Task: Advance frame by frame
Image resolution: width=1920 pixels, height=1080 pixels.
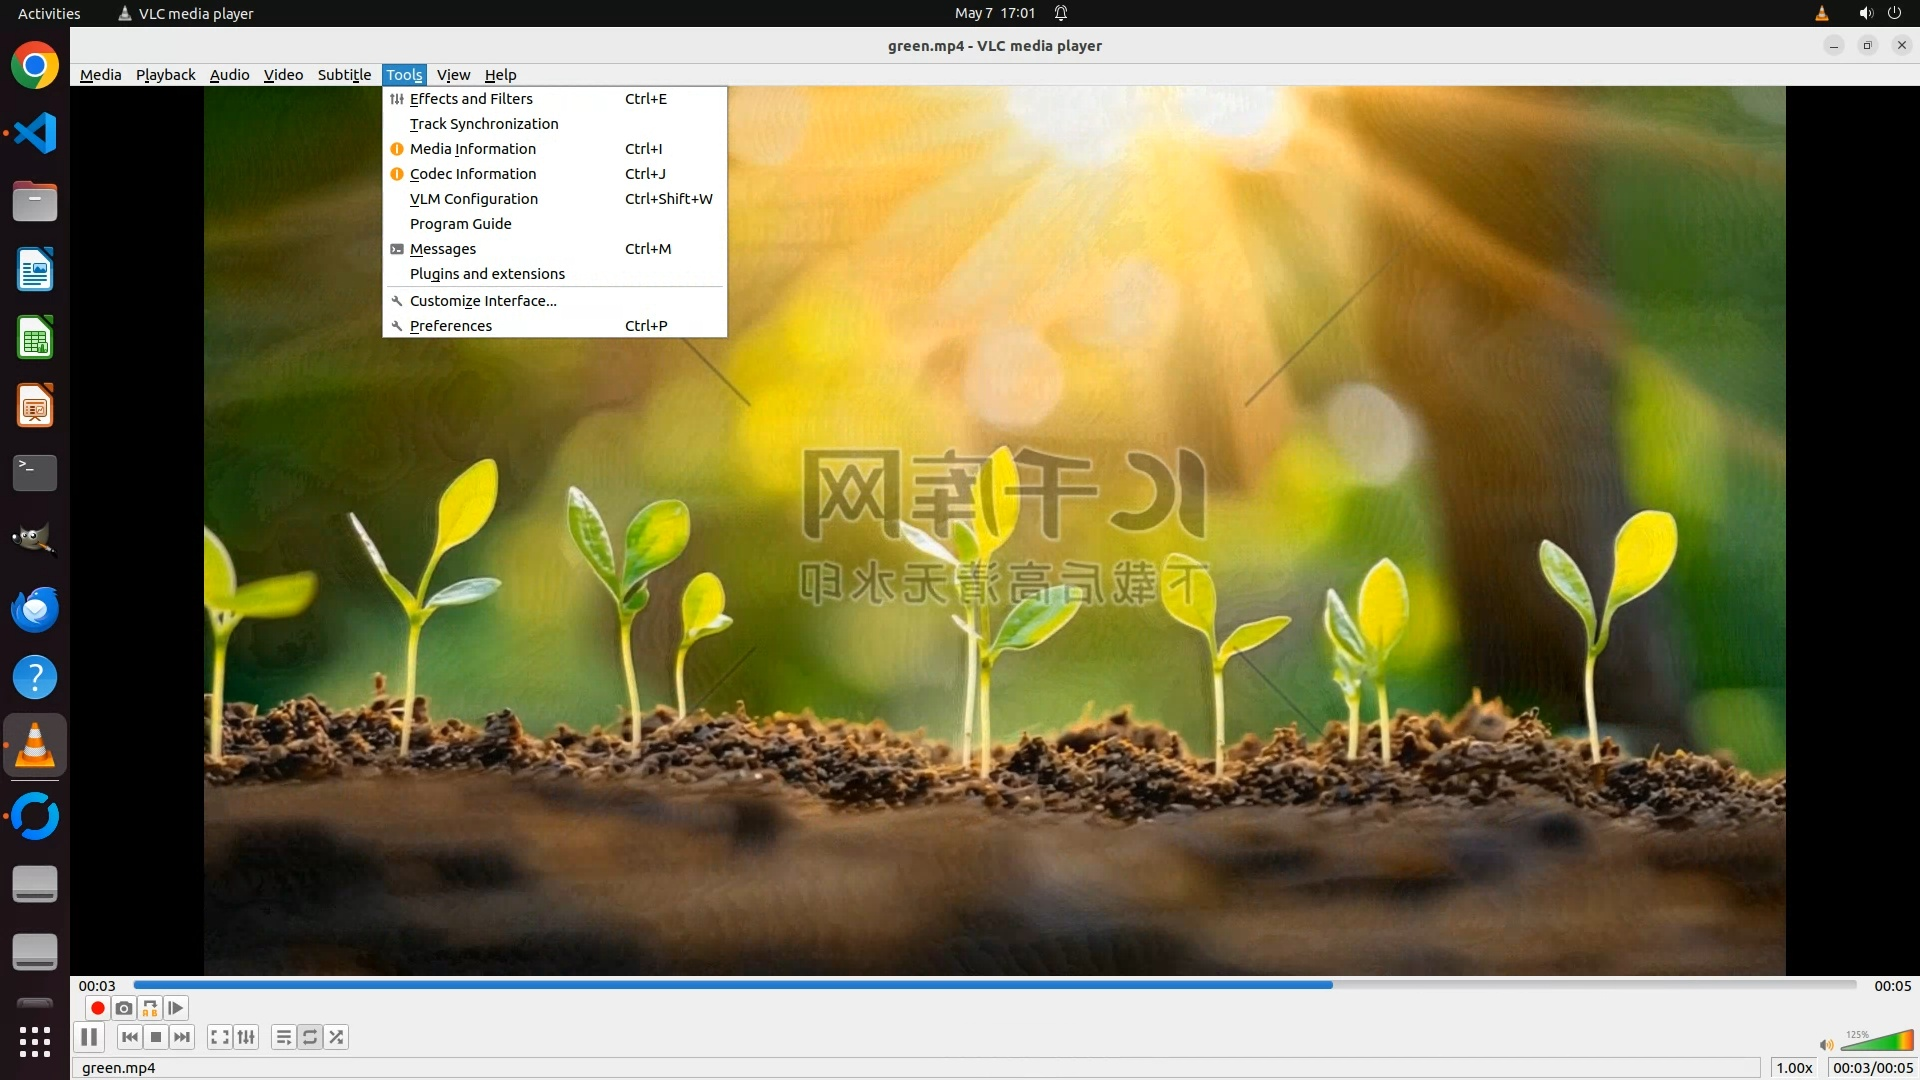Action: 176,1008
